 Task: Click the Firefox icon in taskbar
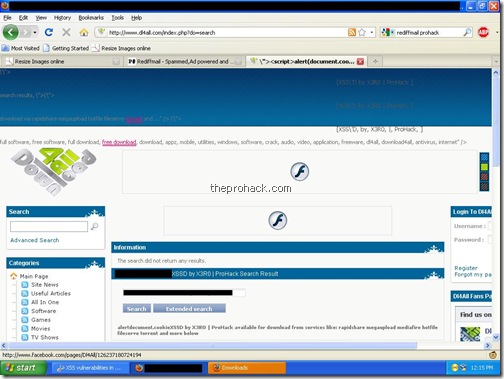(x=139, y=368)
